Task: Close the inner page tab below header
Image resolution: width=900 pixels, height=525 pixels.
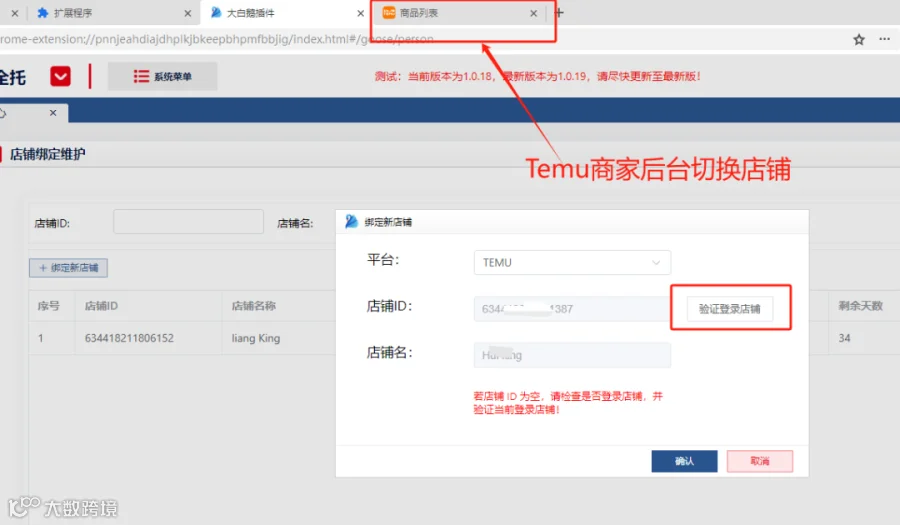Action: point(53,112)
